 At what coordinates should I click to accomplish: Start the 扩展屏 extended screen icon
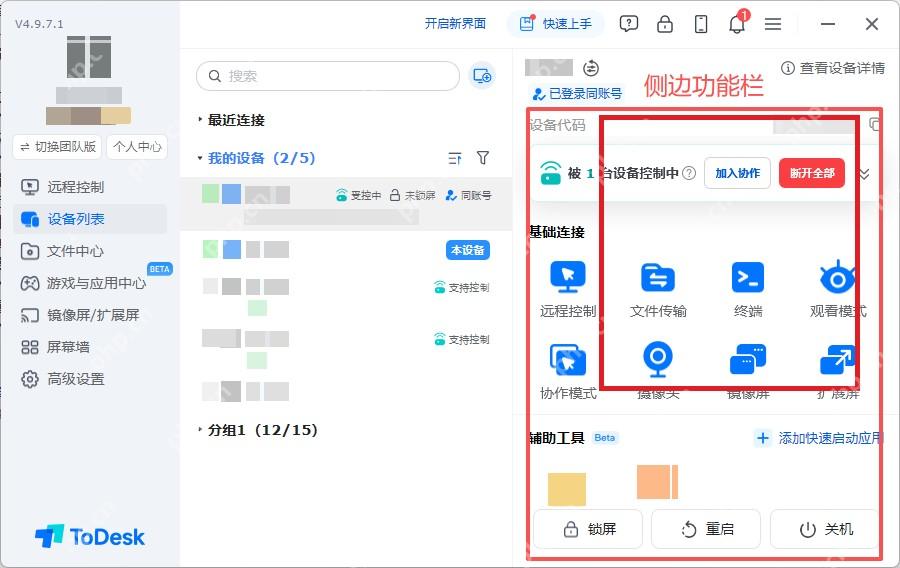click(838, 372)
